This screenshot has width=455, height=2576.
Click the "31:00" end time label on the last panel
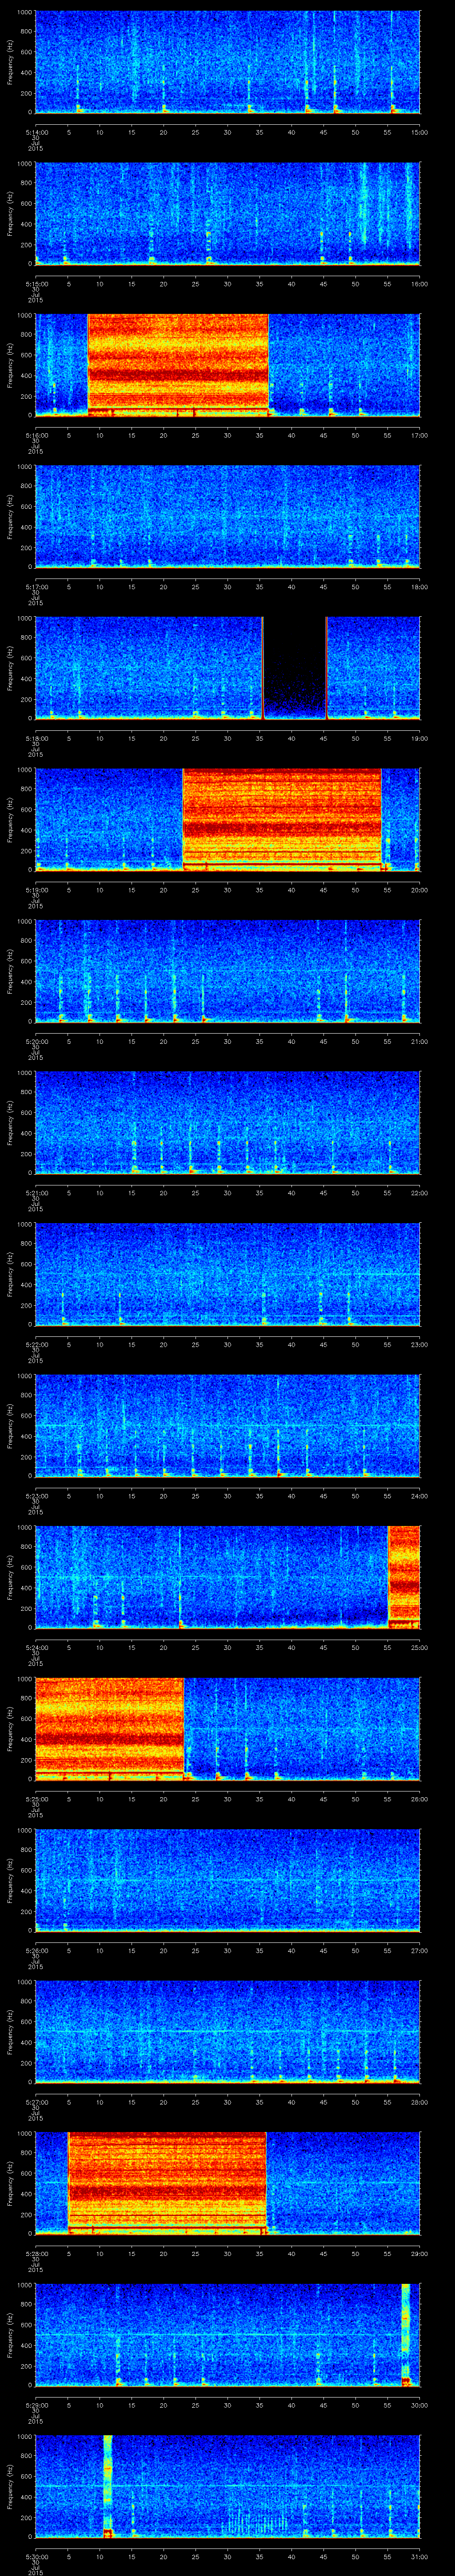click(419, 2556)
